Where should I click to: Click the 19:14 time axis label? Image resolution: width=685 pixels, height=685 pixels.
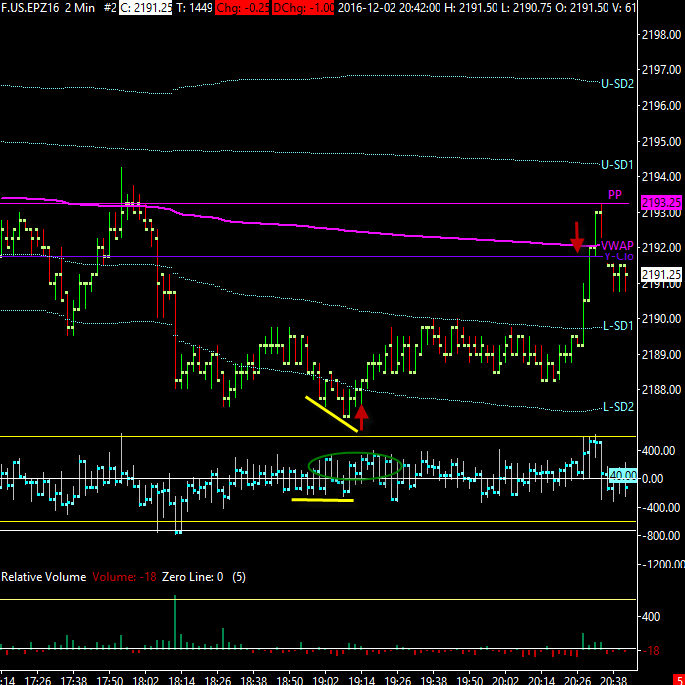[x=361, y=680]
